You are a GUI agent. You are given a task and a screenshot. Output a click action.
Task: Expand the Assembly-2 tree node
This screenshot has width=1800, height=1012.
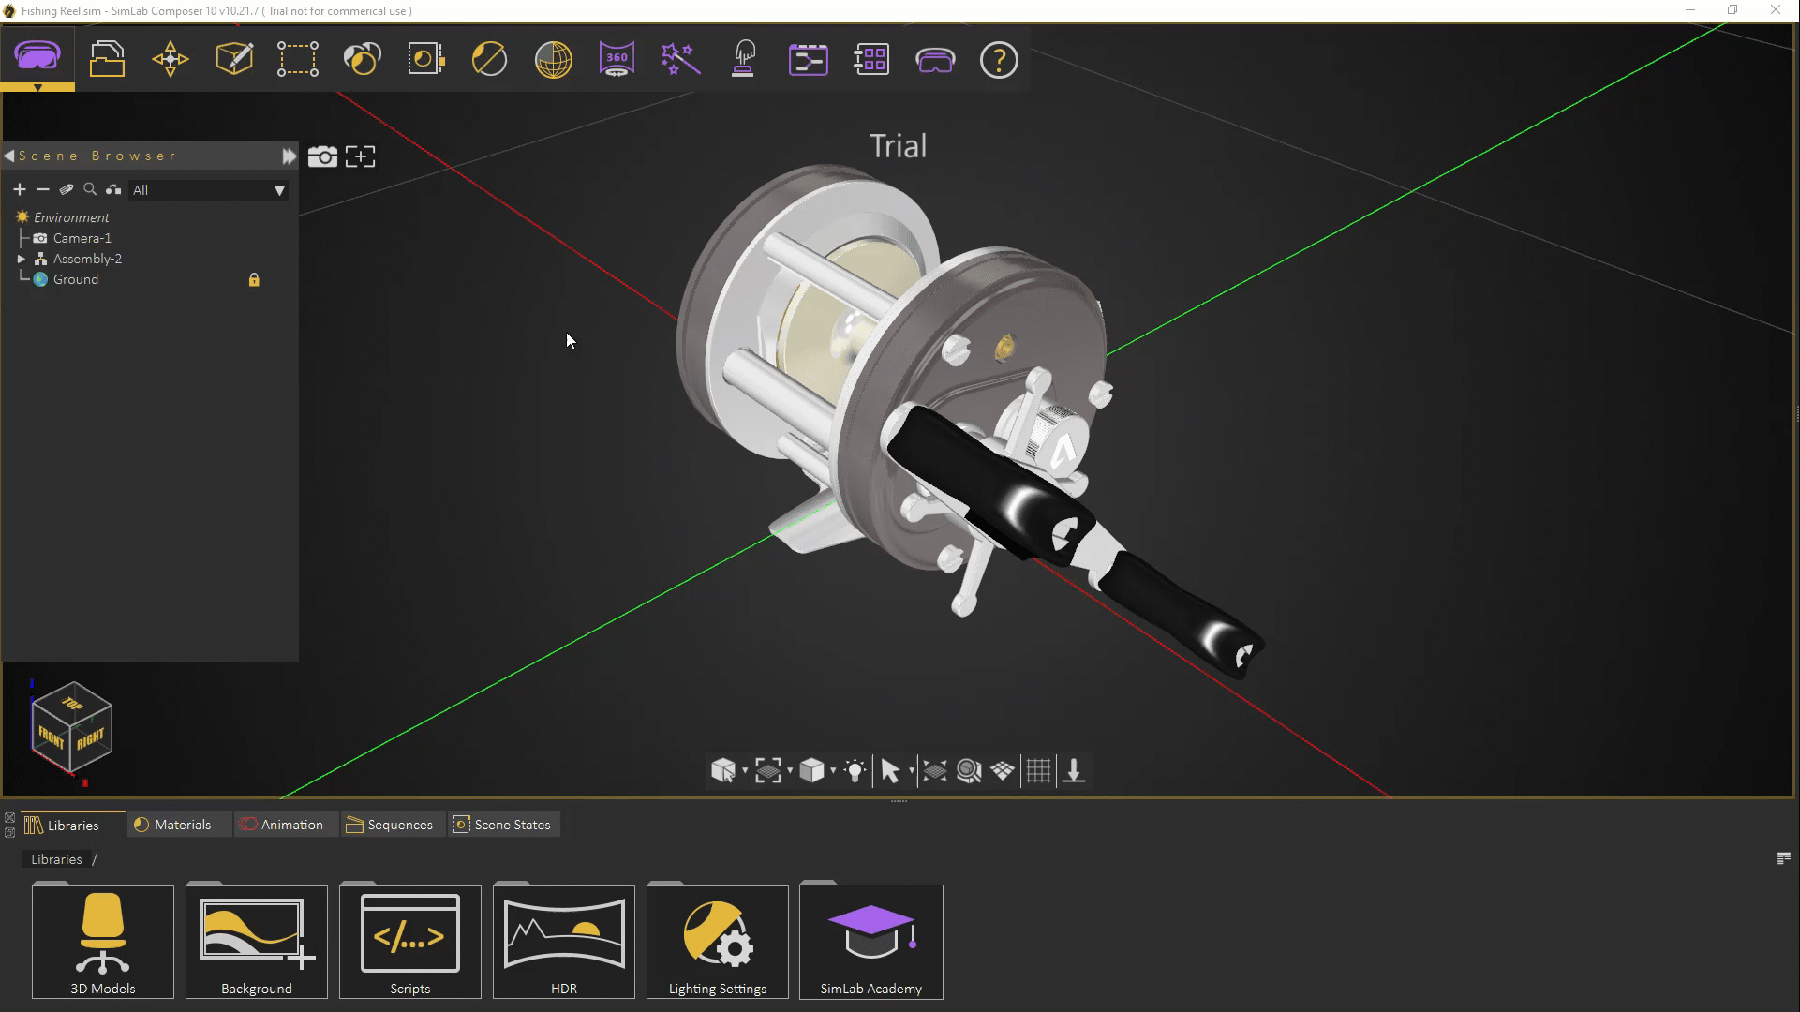tap(21, 259)
